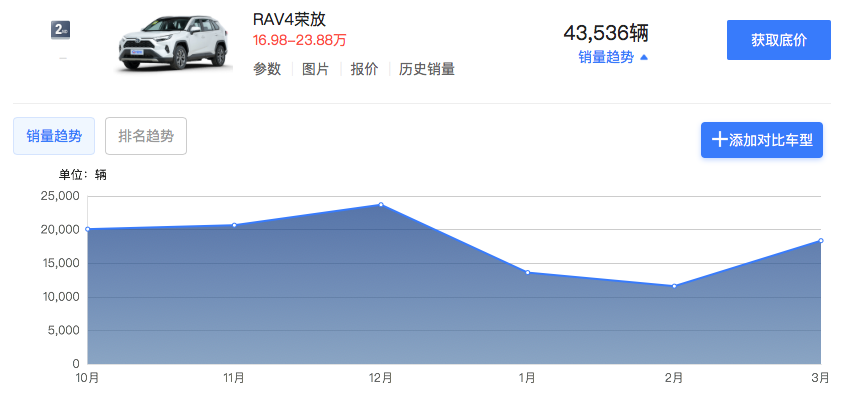Click the 43,536辆 sales figure
The image size is (841, 394).
coord(606,33)
